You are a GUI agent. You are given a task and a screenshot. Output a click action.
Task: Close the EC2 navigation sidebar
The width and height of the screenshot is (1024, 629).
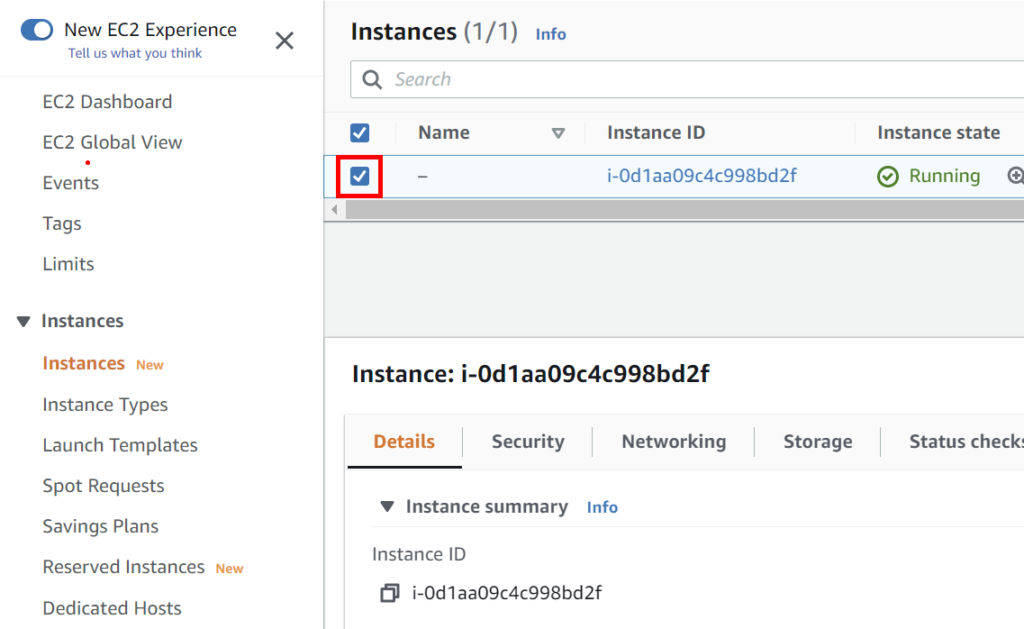(284, 40)
